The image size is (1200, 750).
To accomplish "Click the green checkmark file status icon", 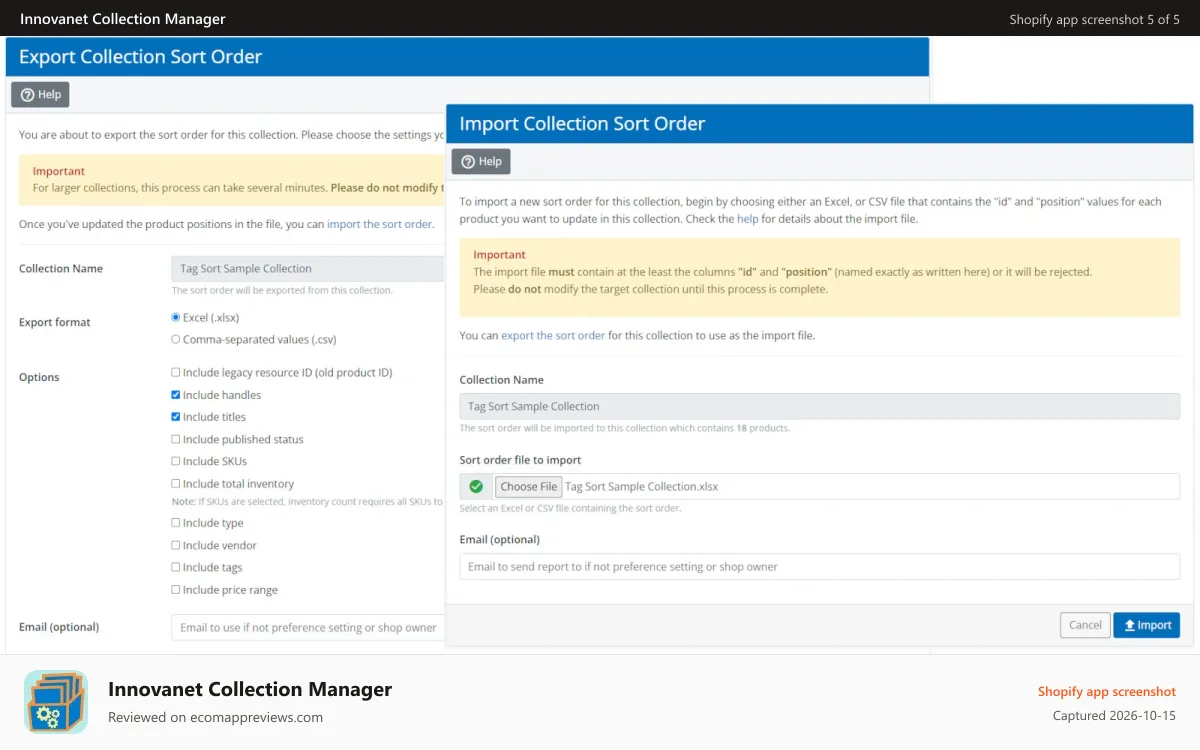I will pyautogui.click(x=476, y=487).
